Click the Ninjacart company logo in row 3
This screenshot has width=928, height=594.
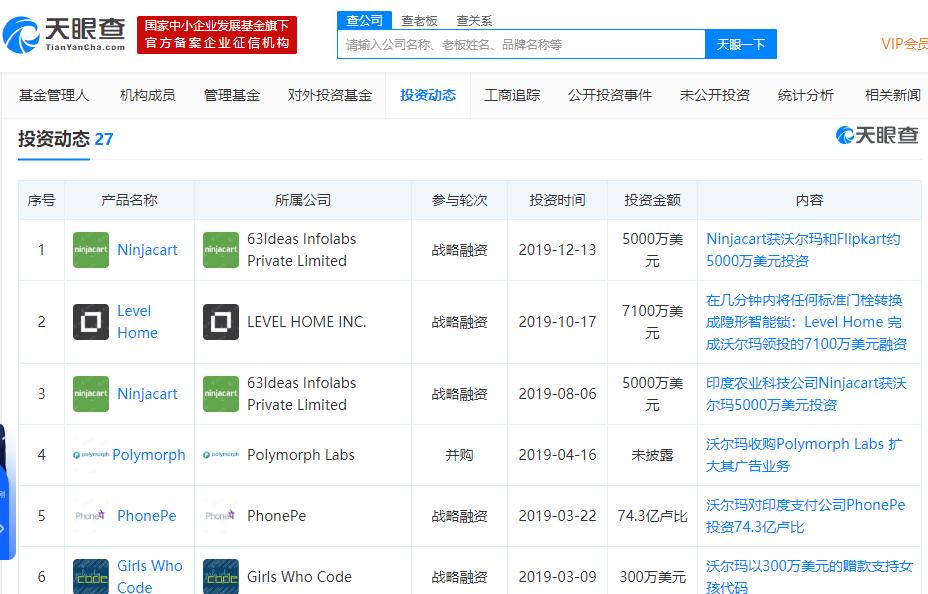[221, 394]
